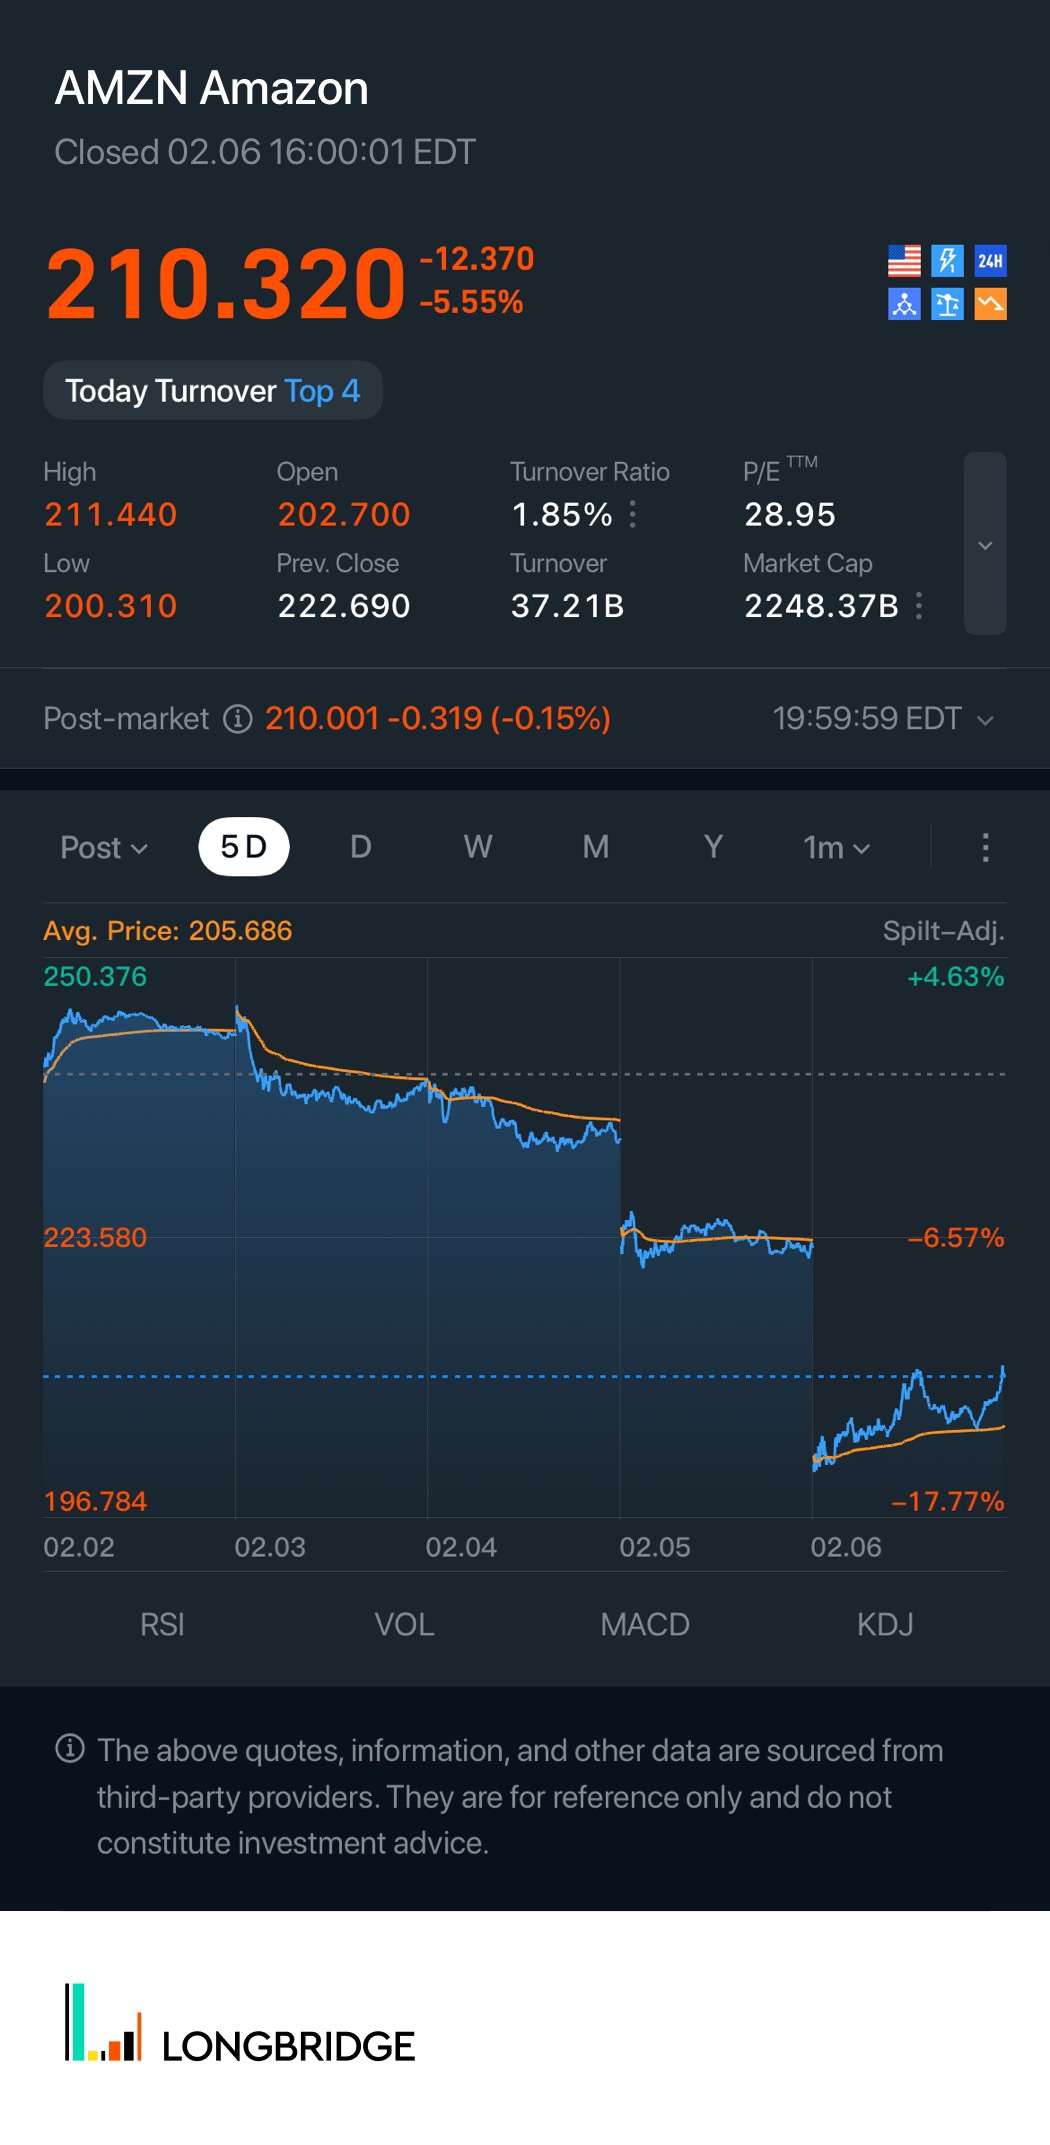
Task: Click the Market Cap three-dot details
Action: point(919,606)
